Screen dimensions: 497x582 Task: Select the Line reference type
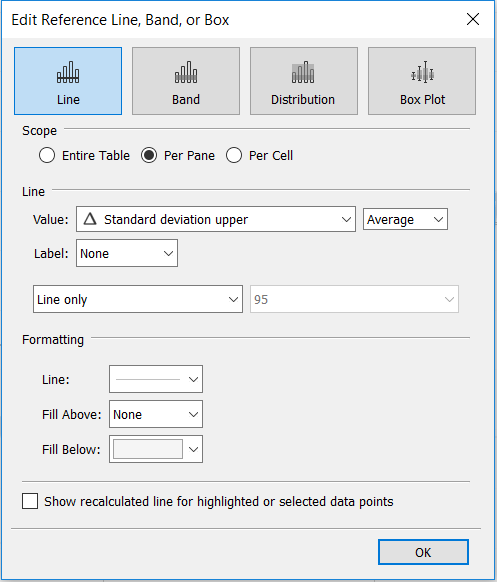coord(68,81)
